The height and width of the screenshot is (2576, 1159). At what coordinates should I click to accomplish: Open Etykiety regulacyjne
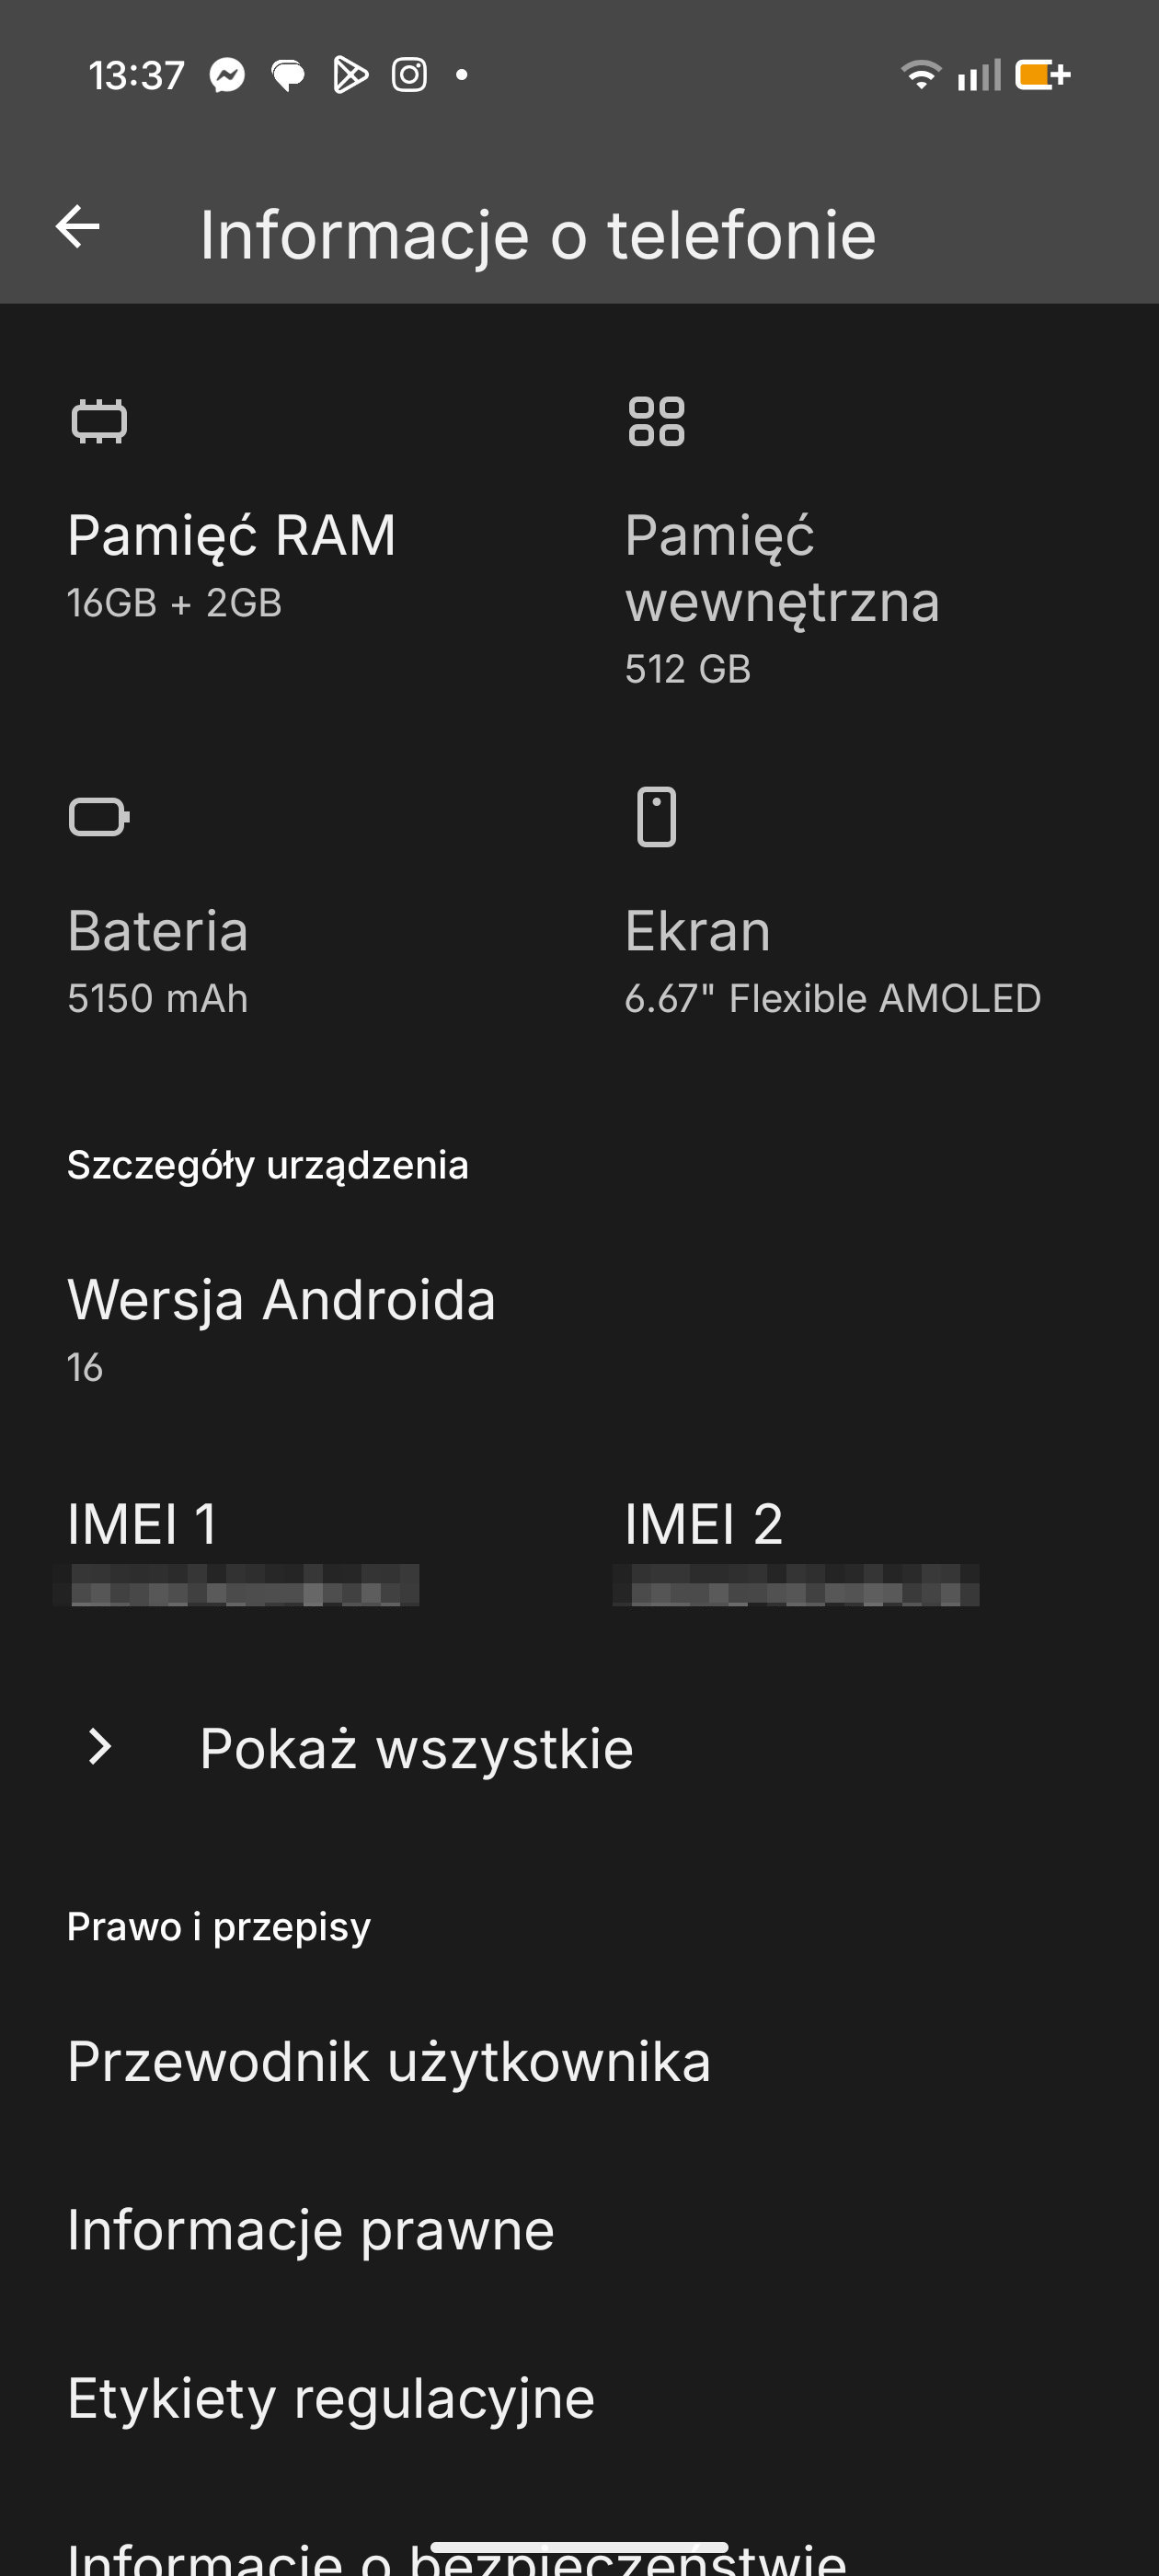[579, 2397]
